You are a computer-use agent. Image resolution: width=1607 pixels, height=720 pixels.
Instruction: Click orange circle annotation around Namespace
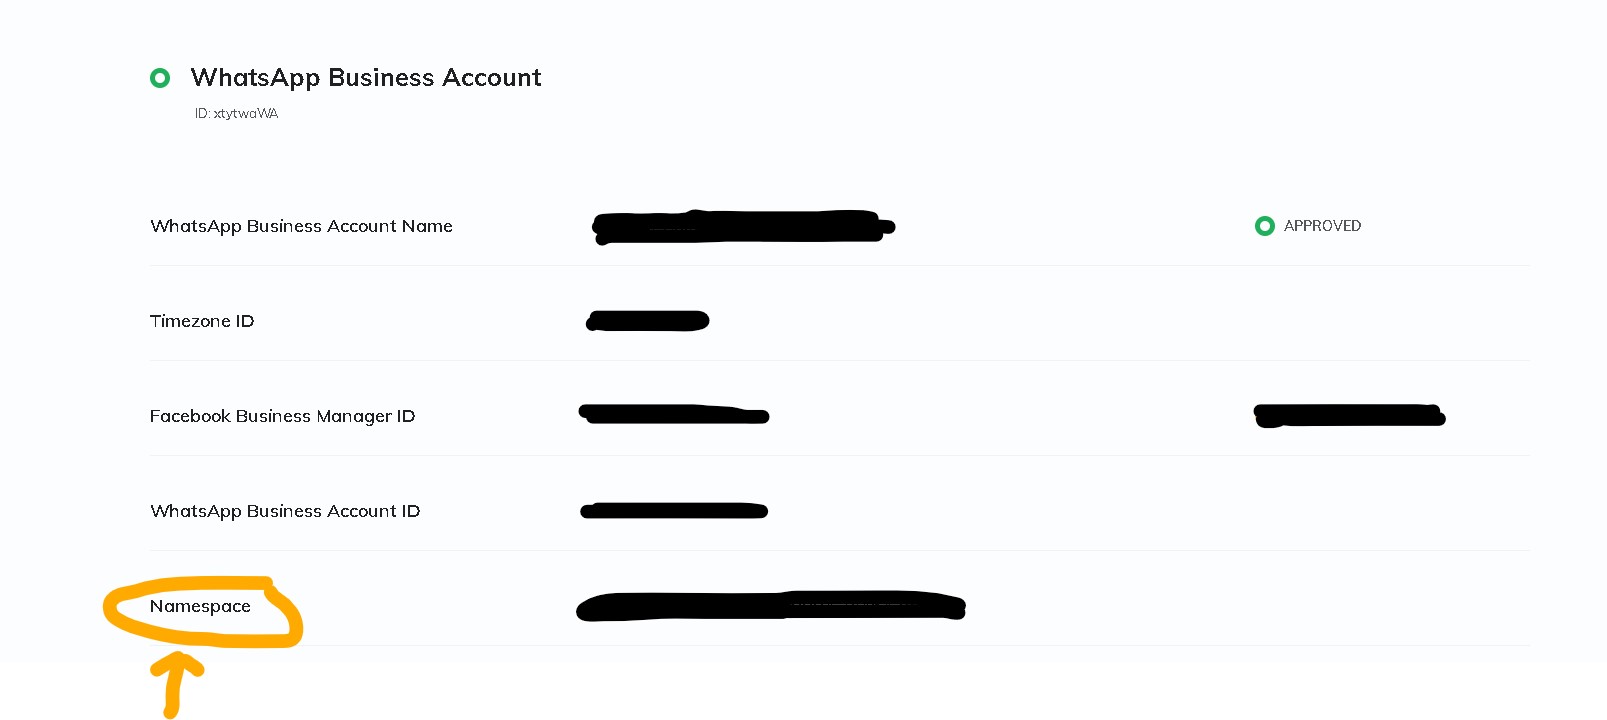pos(203,612)
